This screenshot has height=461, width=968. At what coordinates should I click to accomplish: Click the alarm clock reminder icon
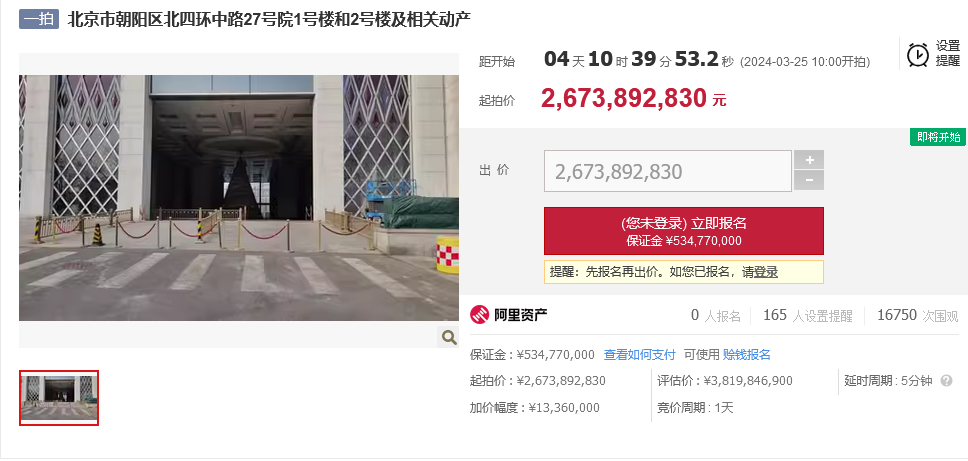pos(917,54)
